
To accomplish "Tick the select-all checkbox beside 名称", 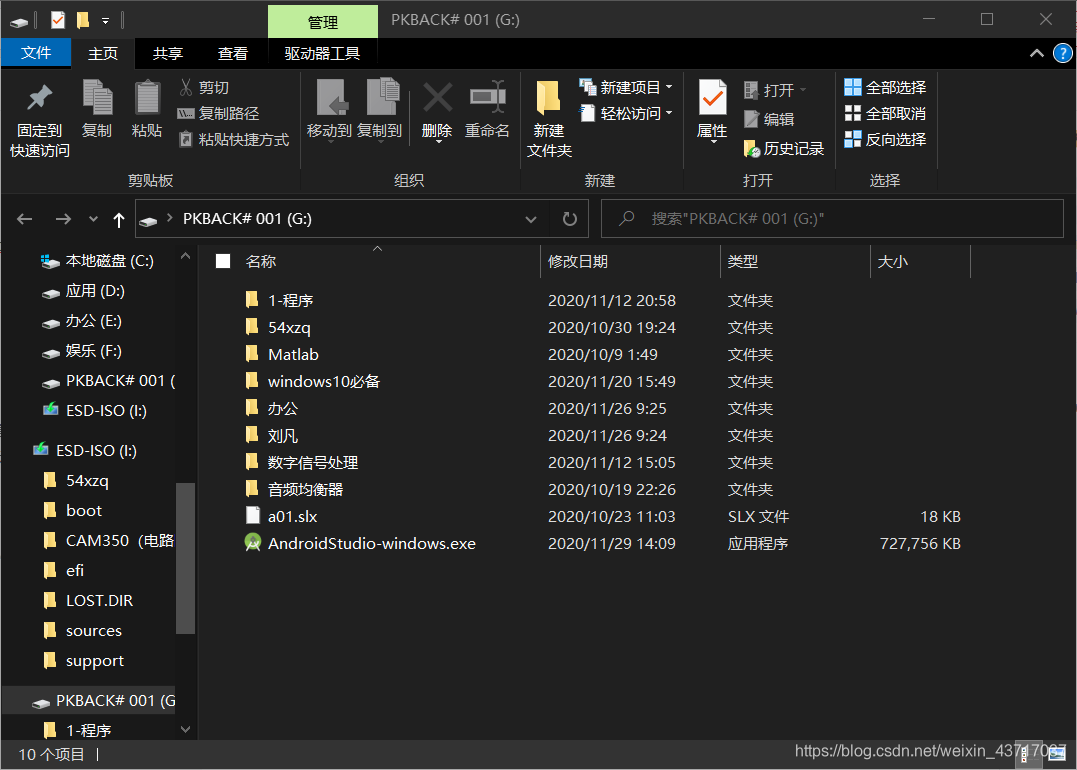I will [223, 261].
